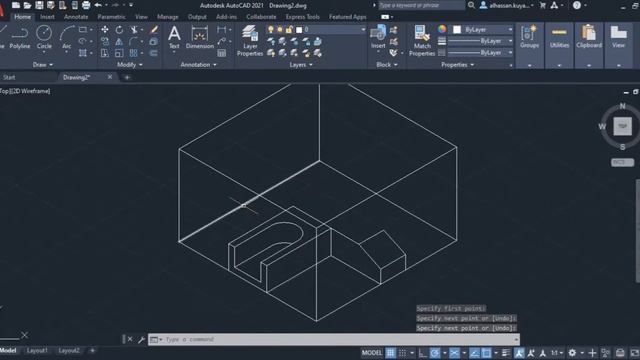The height and width of the screenshot is (360, 640).
Task: Open the Insert ribbon tab
Action: (x=47, y=17)
